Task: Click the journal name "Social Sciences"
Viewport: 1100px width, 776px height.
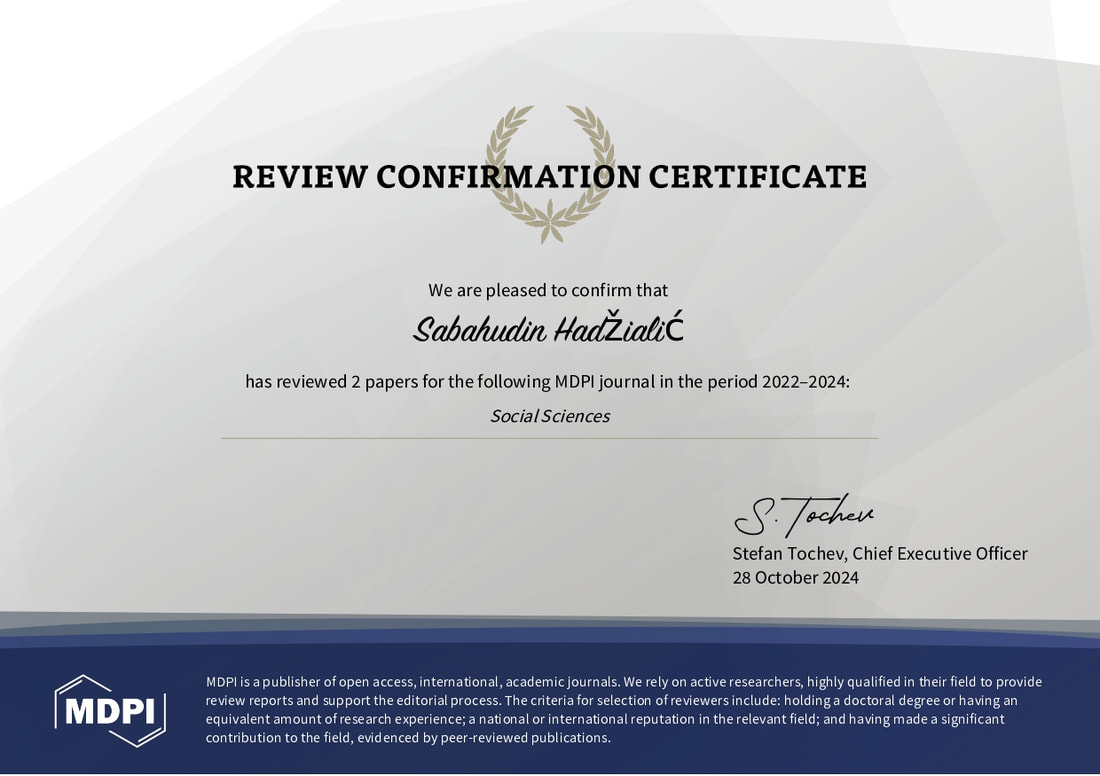Action: click(550, 416)
